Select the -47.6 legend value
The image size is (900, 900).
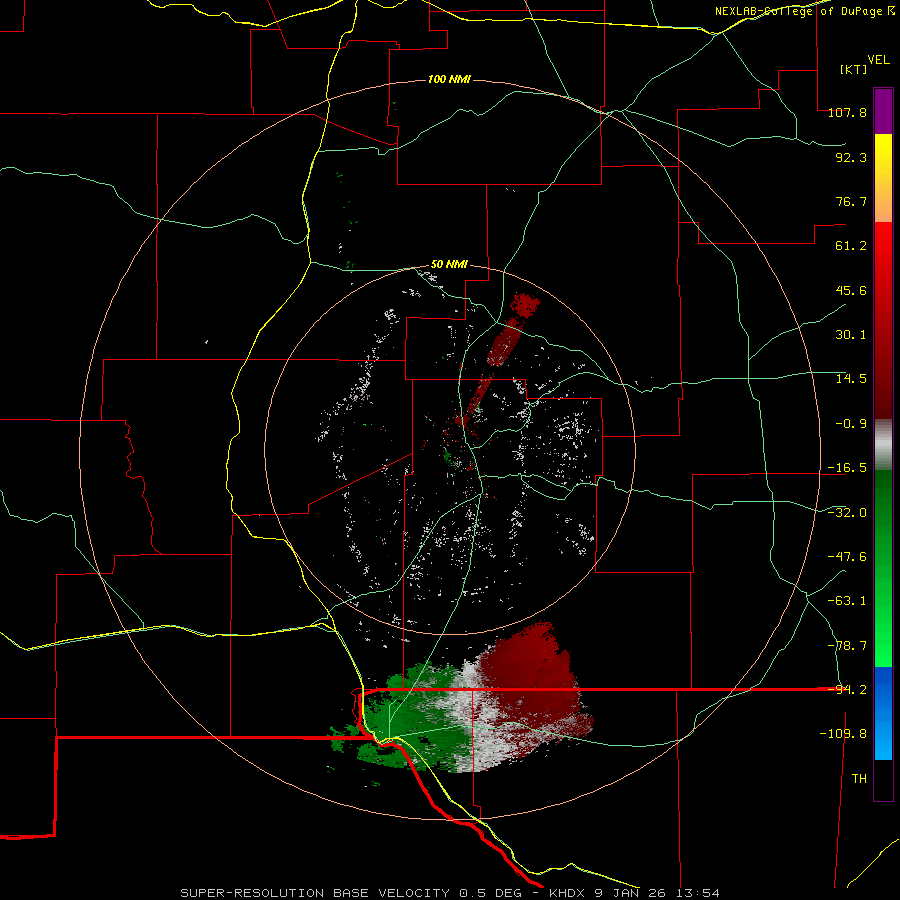click(847, 557)
